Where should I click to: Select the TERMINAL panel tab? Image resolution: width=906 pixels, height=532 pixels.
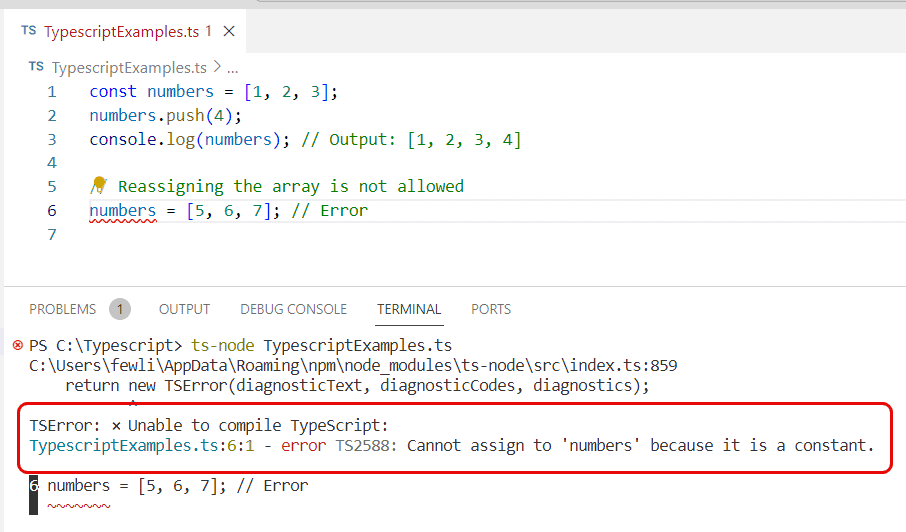click(x=409, y=309)
